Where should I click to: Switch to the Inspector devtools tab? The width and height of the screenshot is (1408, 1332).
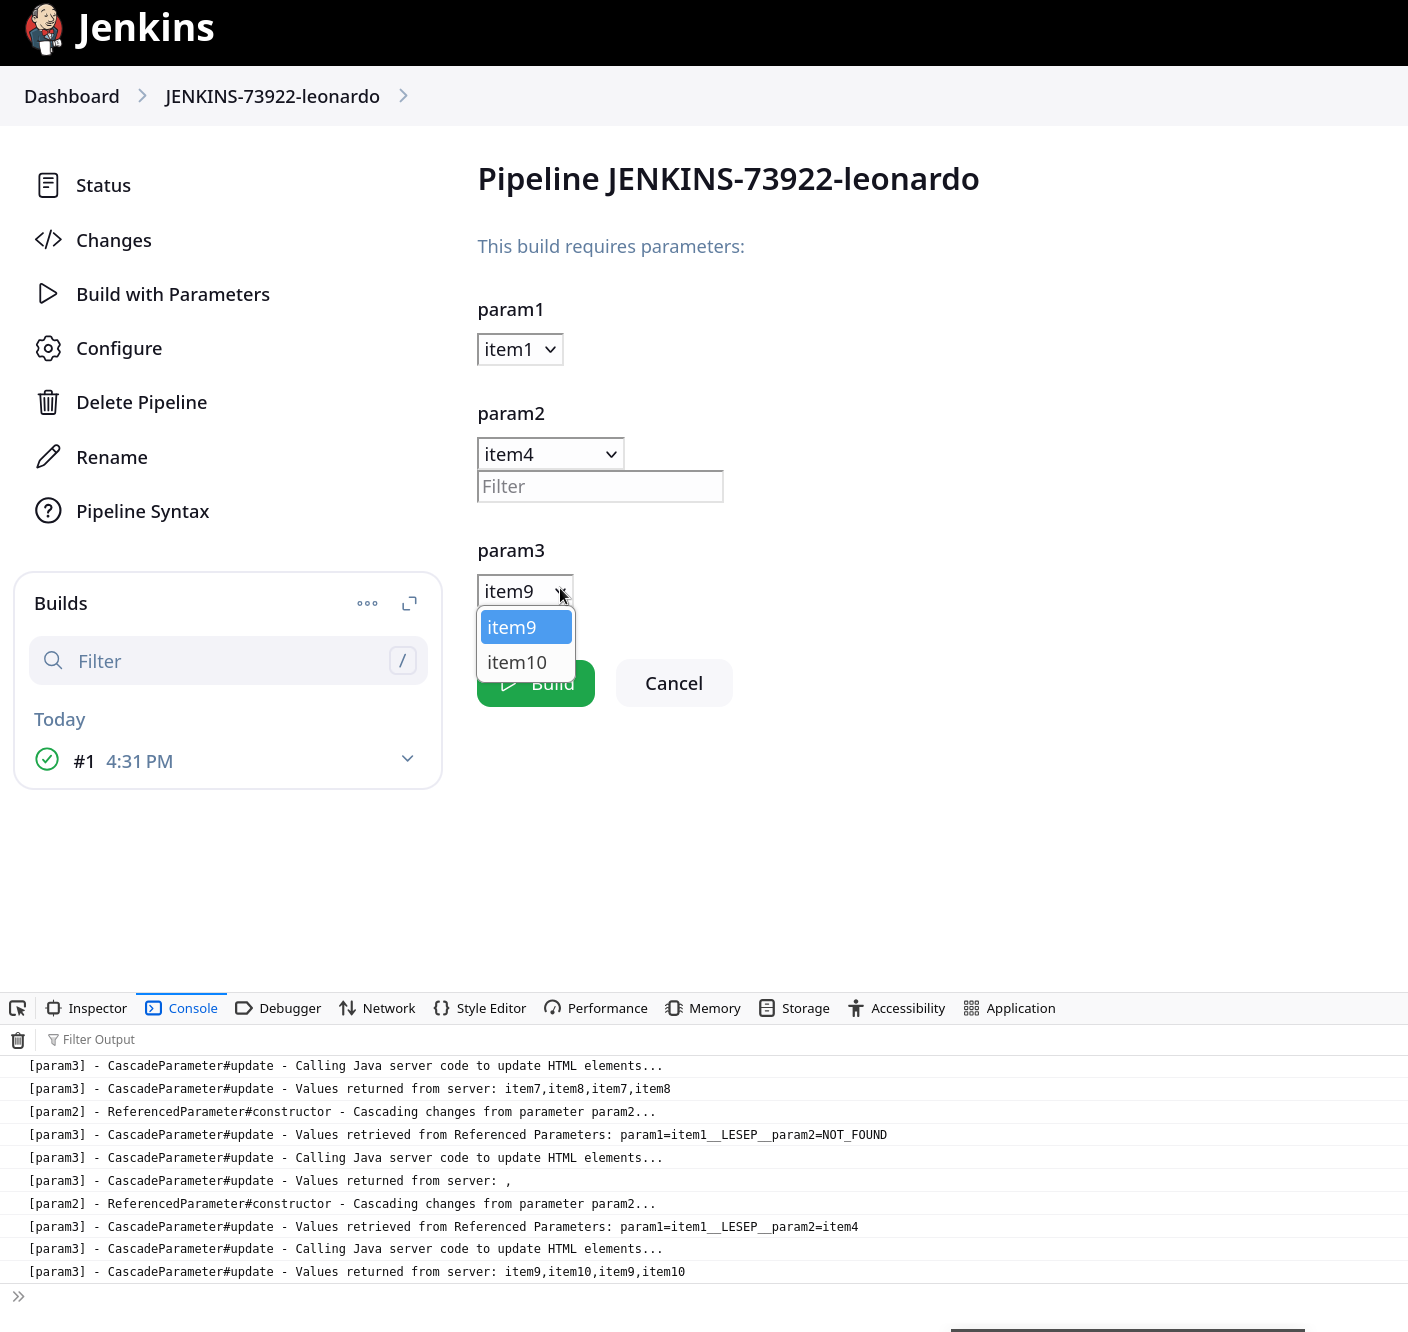(87, 1008)
